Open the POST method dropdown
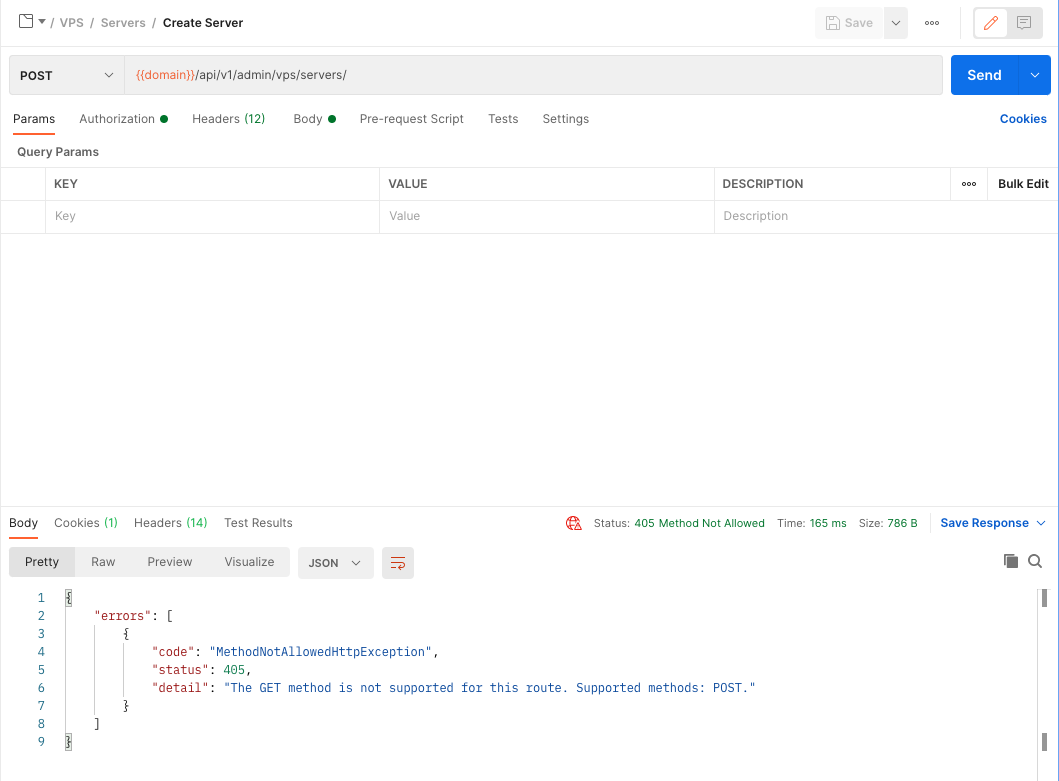 tap(67, 75)
